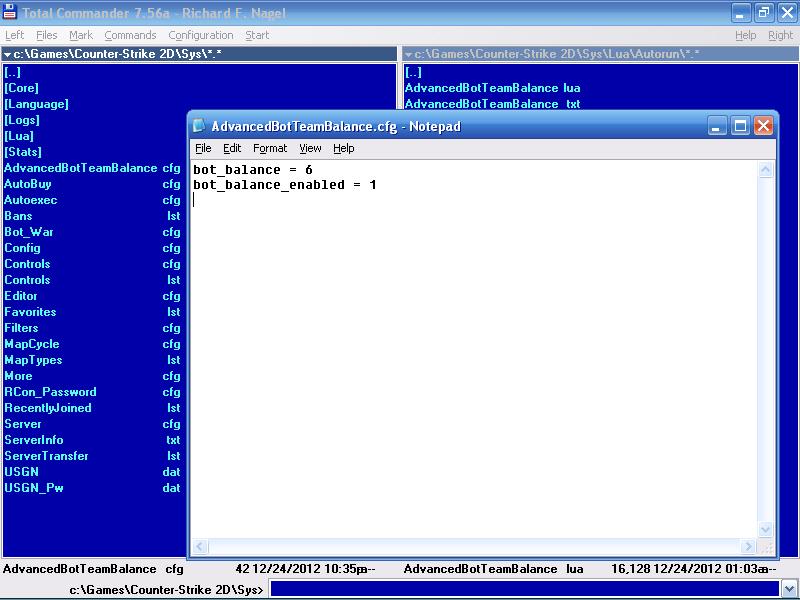Select the ServerInfo txt file
Viewport: 800px width, 600px height.
(x=92, y=440)
